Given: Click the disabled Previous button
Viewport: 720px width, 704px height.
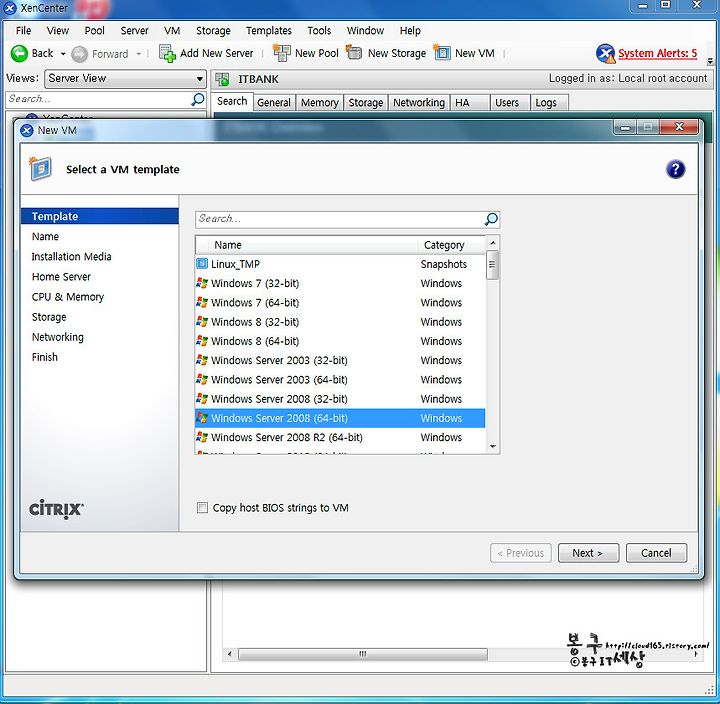Looking at the screenshot, I should pos(521,553).
